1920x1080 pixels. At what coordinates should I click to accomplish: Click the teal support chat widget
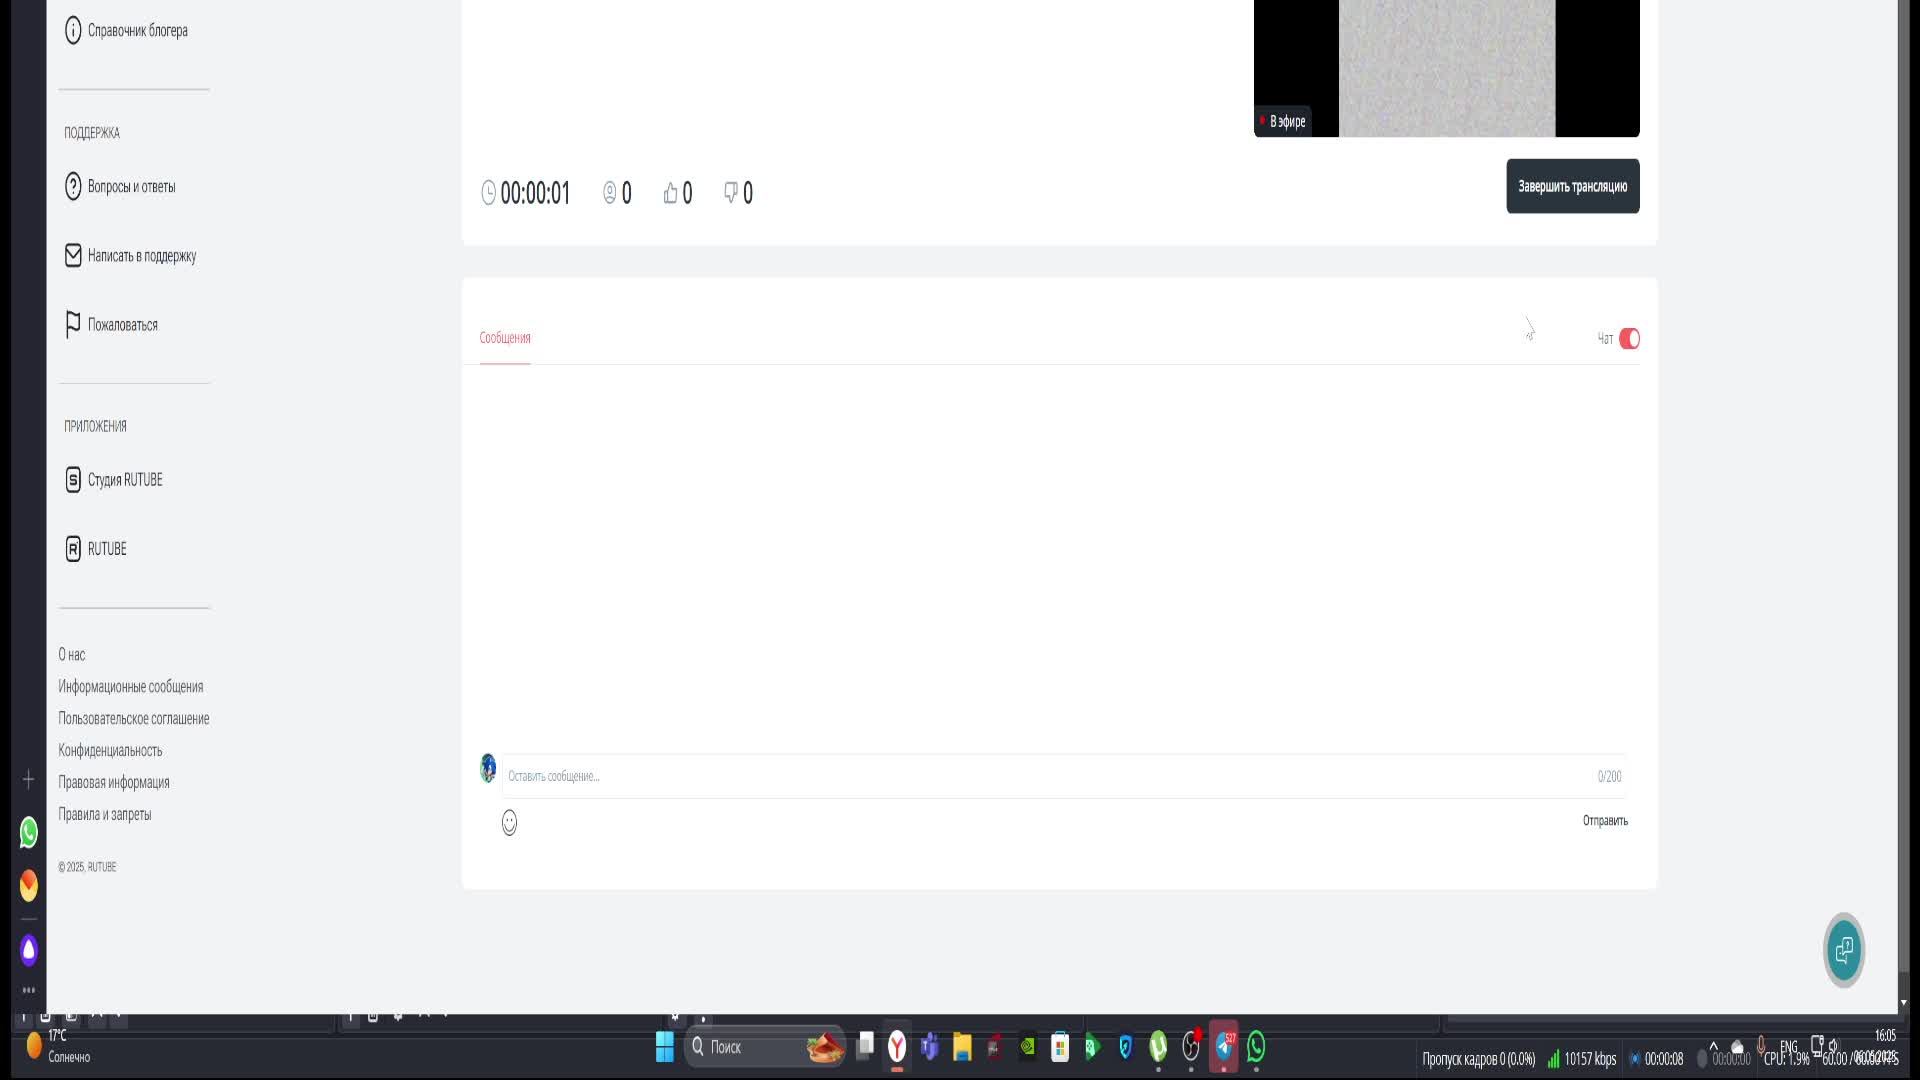[1843, 950]
